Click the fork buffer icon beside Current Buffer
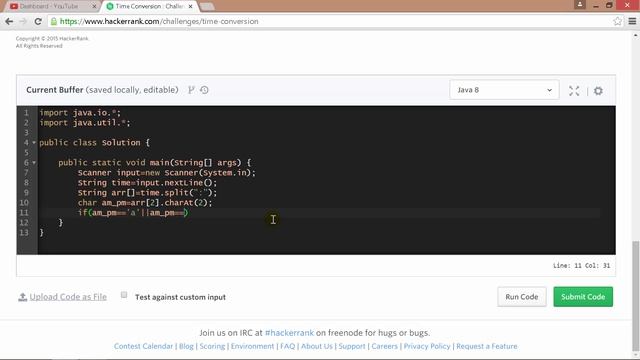640x360 pixels. coord(191,90)
